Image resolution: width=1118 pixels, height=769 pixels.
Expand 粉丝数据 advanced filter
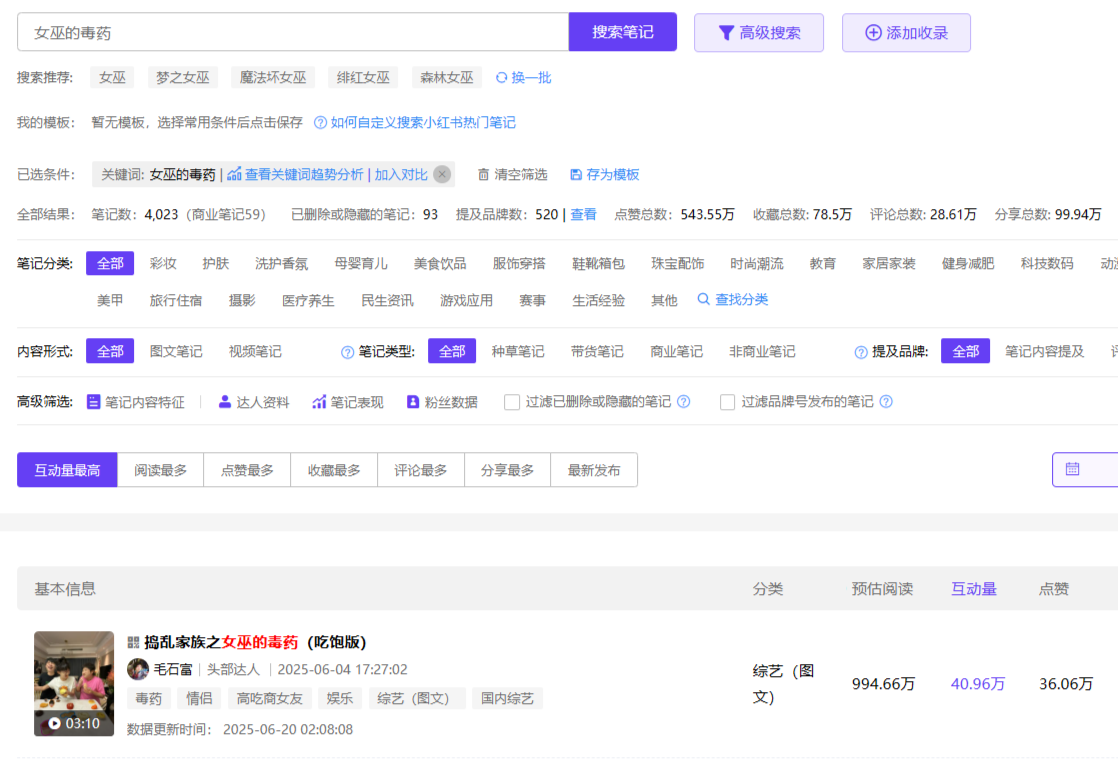tap(442, 402)
